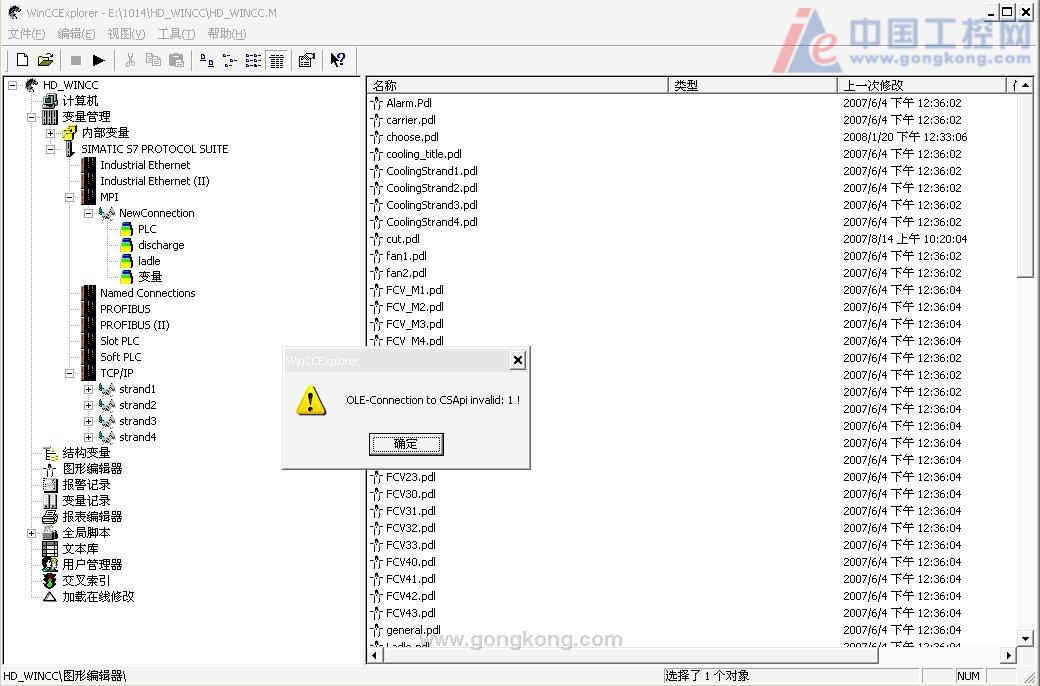The height and width of the screenshot is (686, 1040).
Task: Sort files by the 名称 column header
Action: click(x=517, y=86)
